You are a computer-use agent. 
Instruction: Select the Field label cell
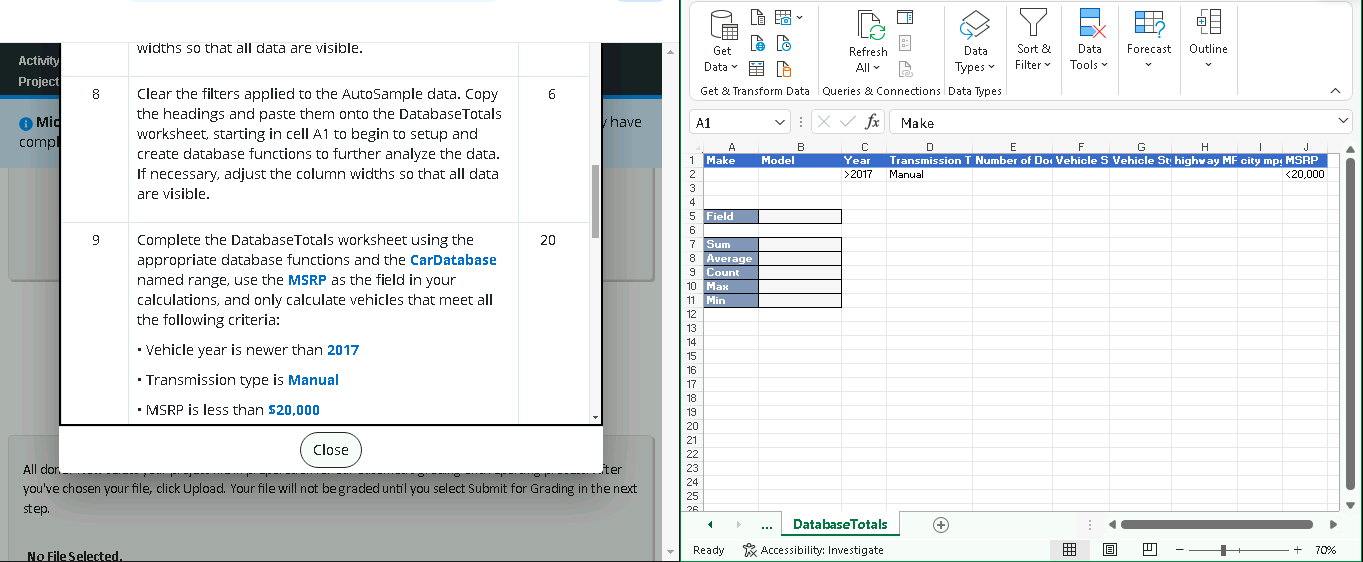tap(731, 216)
